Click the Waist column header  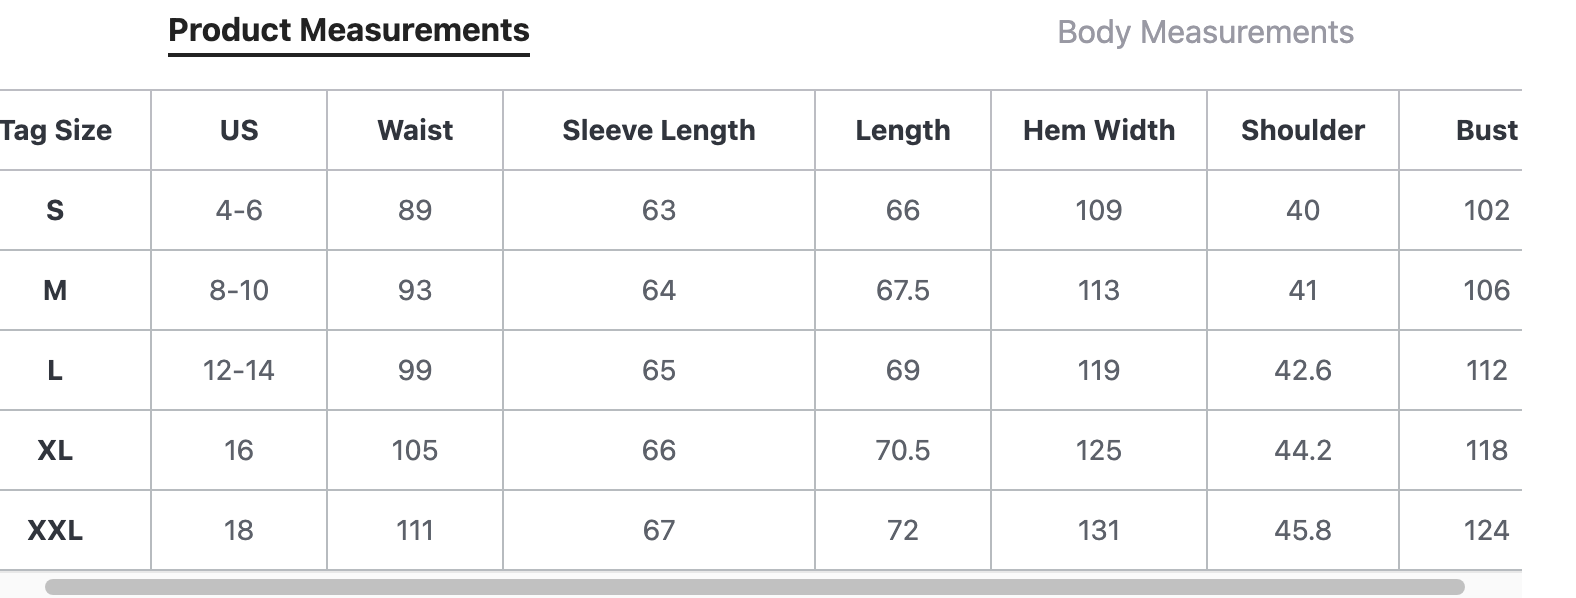pos(415,130)
